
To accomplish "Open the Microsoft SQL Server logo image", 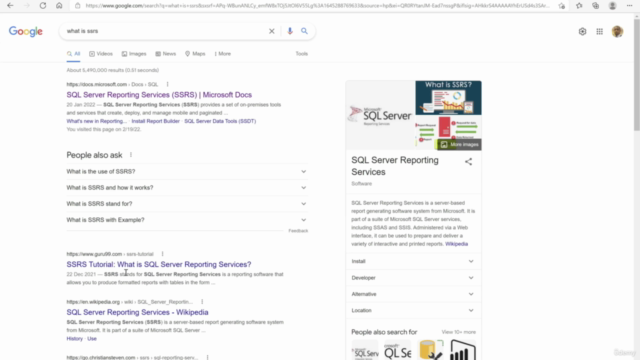I will pyautogui.click(x=380, y=115).
